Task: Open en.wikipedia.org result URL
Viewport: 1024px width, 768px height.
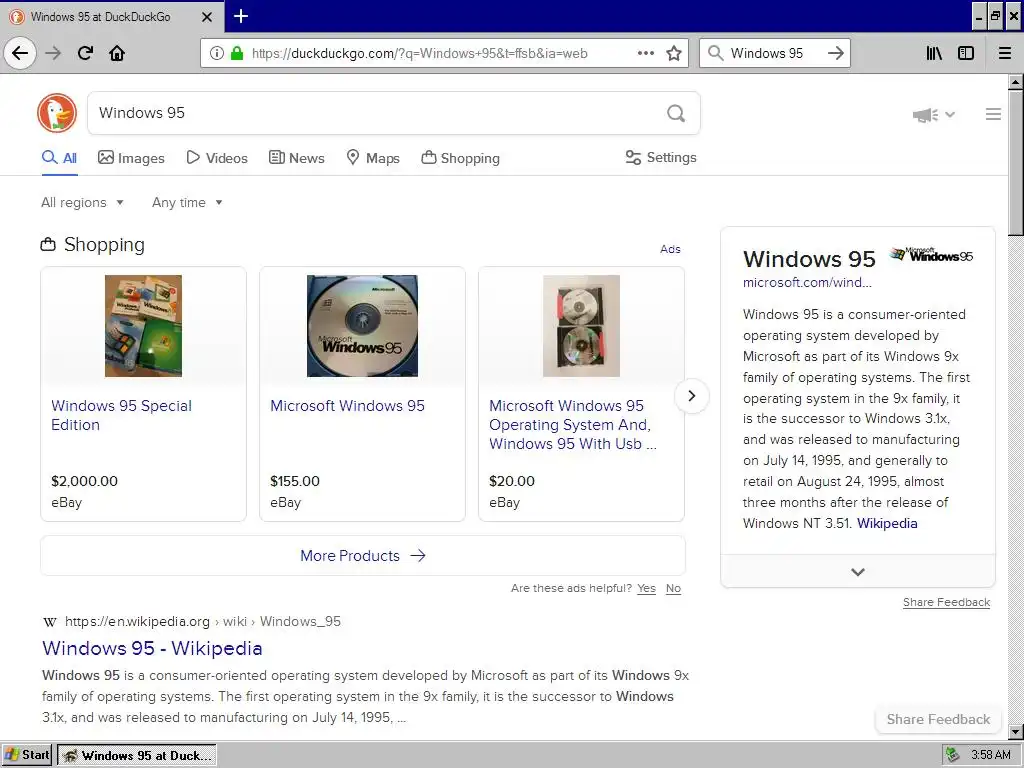Action: 202,622
